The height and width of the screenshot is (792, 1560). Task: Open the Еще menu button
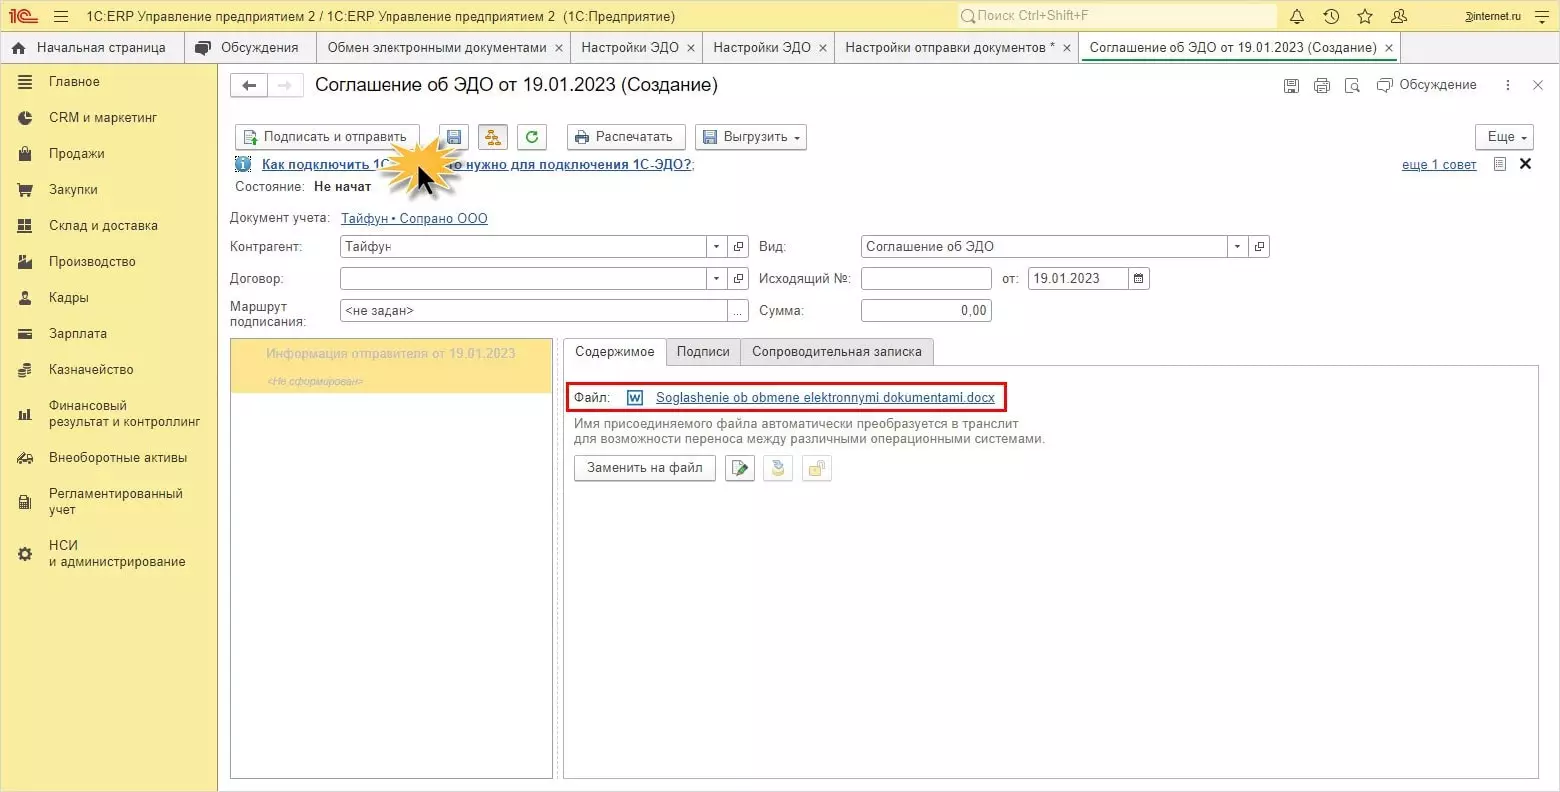[x=1504, y=137]
